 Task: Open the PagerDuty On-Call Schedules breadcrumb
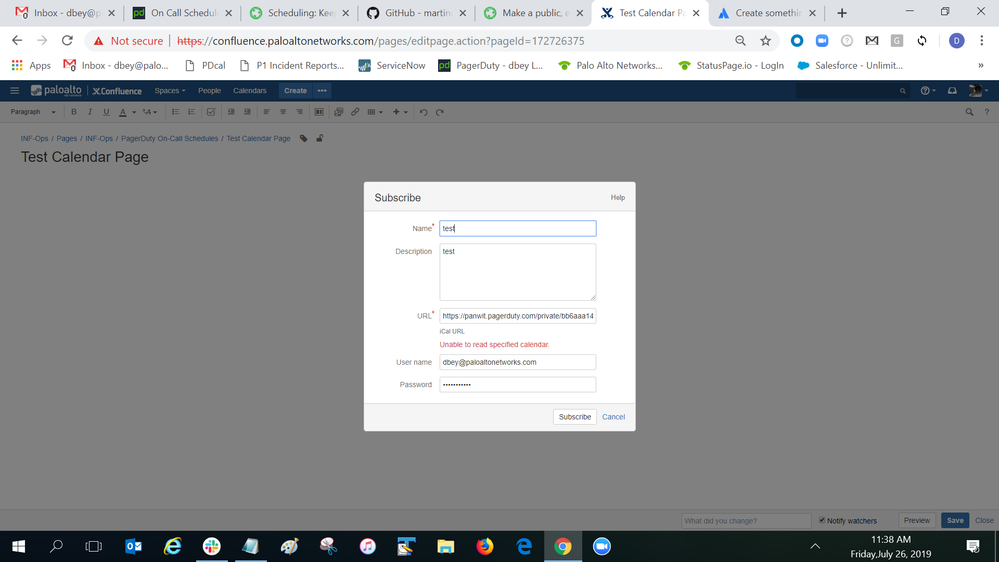[x=169, y=138]
